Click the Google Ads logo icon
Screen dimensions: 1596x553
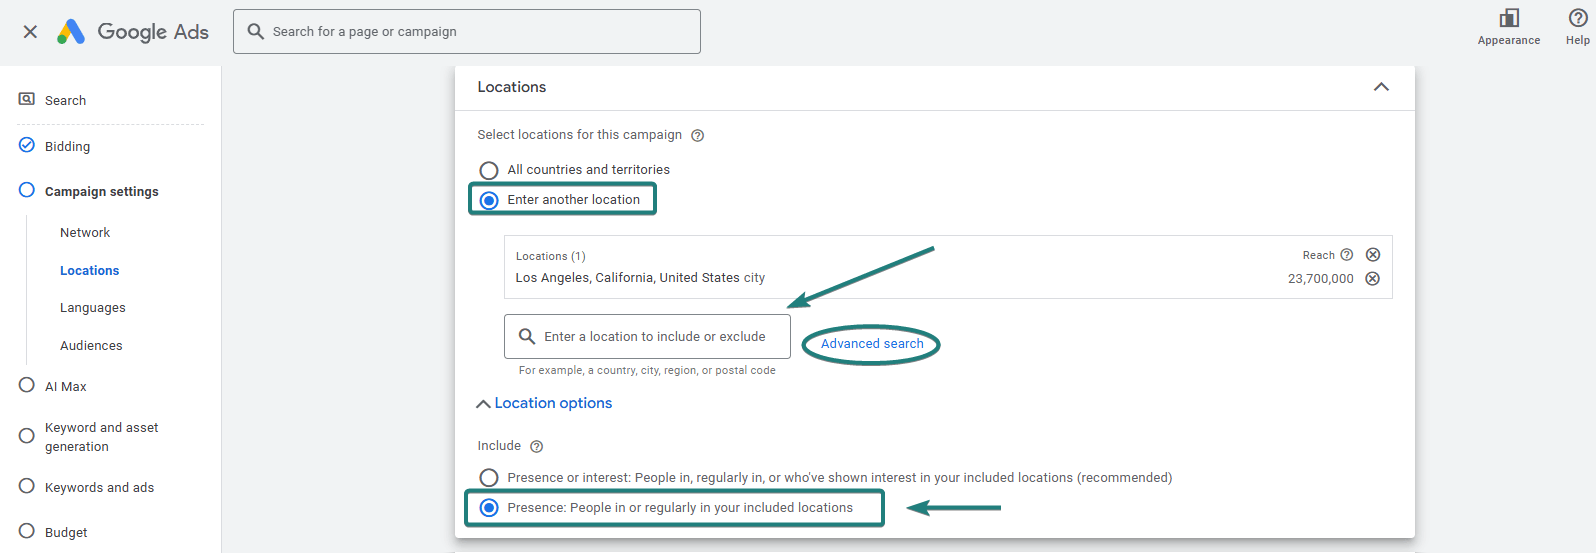[71, 32]
